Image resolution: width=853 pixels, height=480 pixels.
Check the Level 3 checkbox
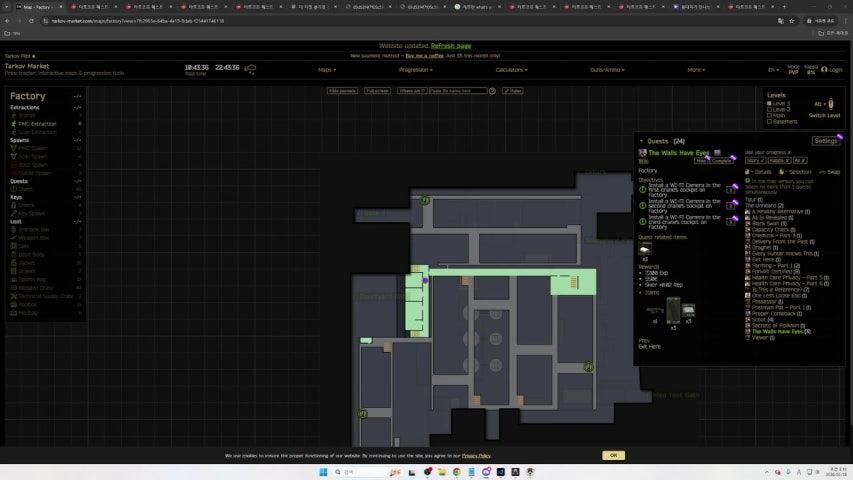[x=769, y=103]
